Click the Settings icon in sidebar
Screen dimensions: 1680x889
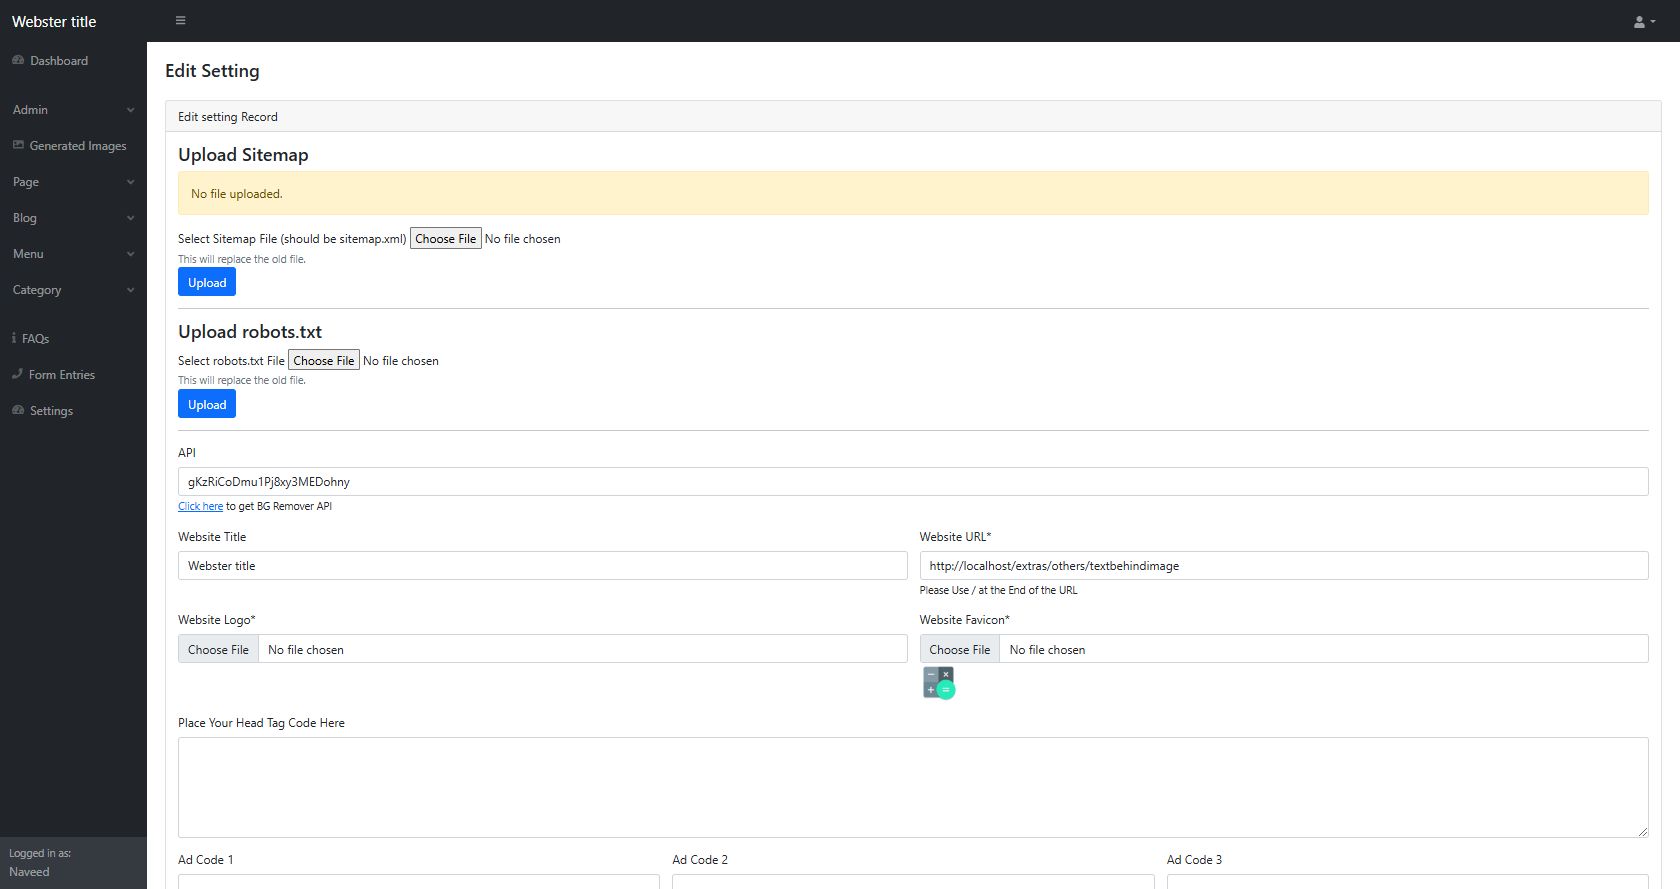[x=18, y=411]
